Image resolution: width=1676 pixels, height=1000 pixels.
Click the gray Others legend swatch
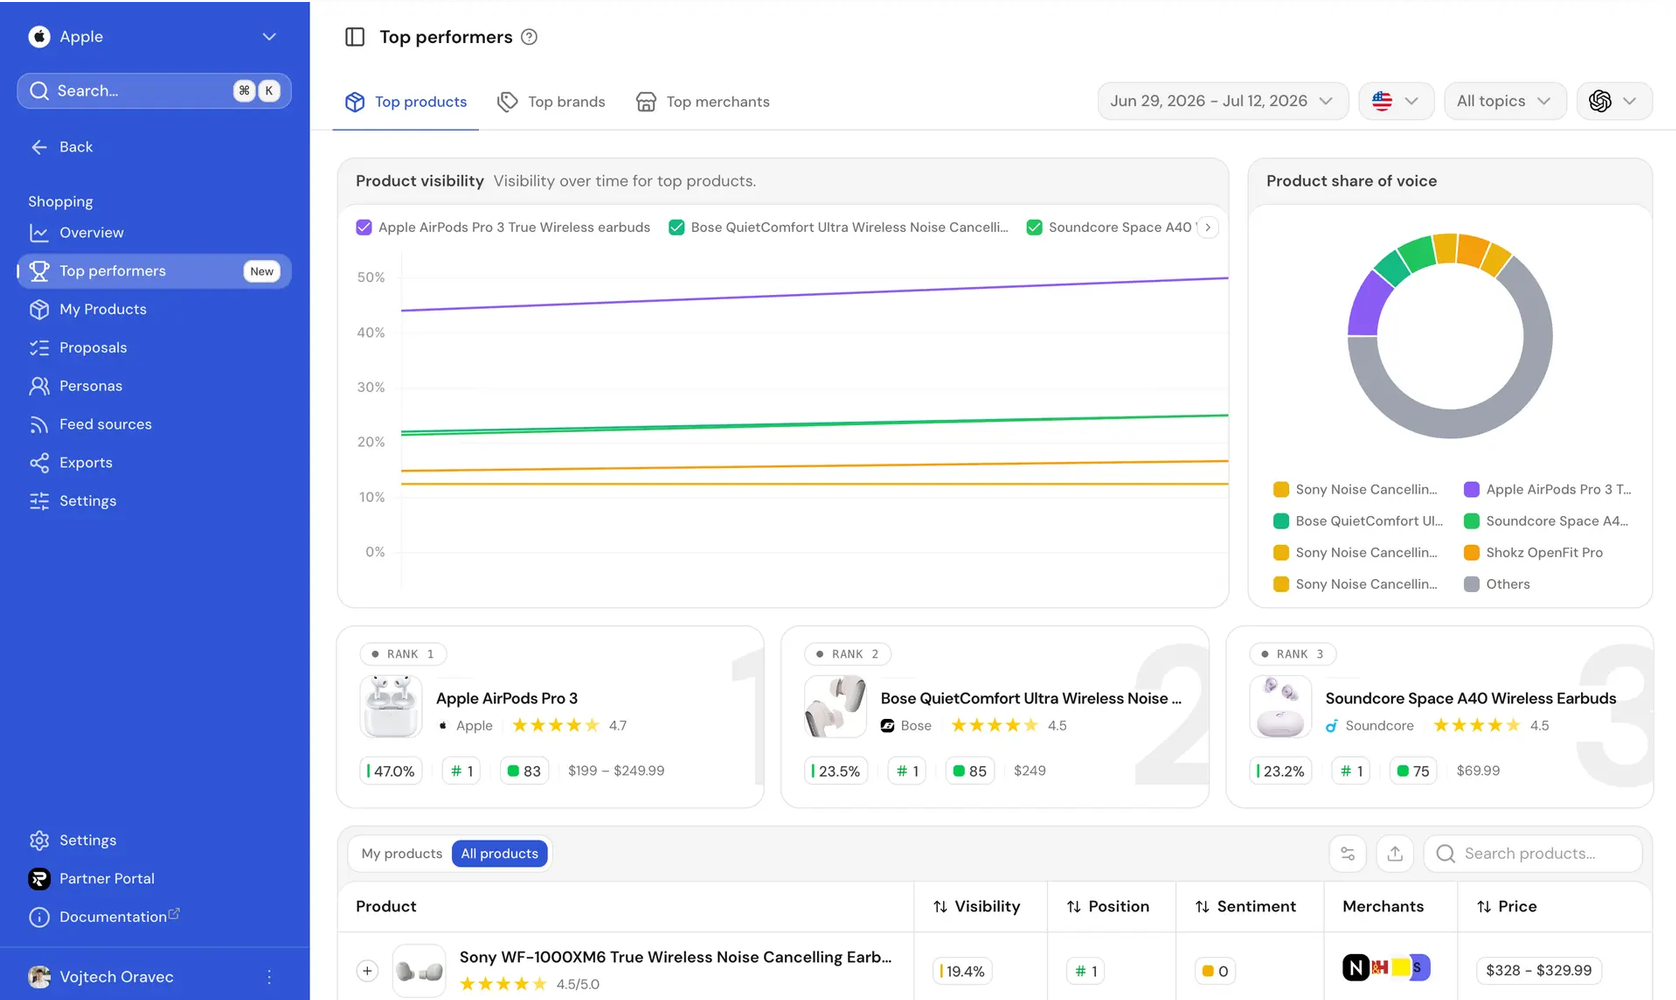click(1472, 585)
